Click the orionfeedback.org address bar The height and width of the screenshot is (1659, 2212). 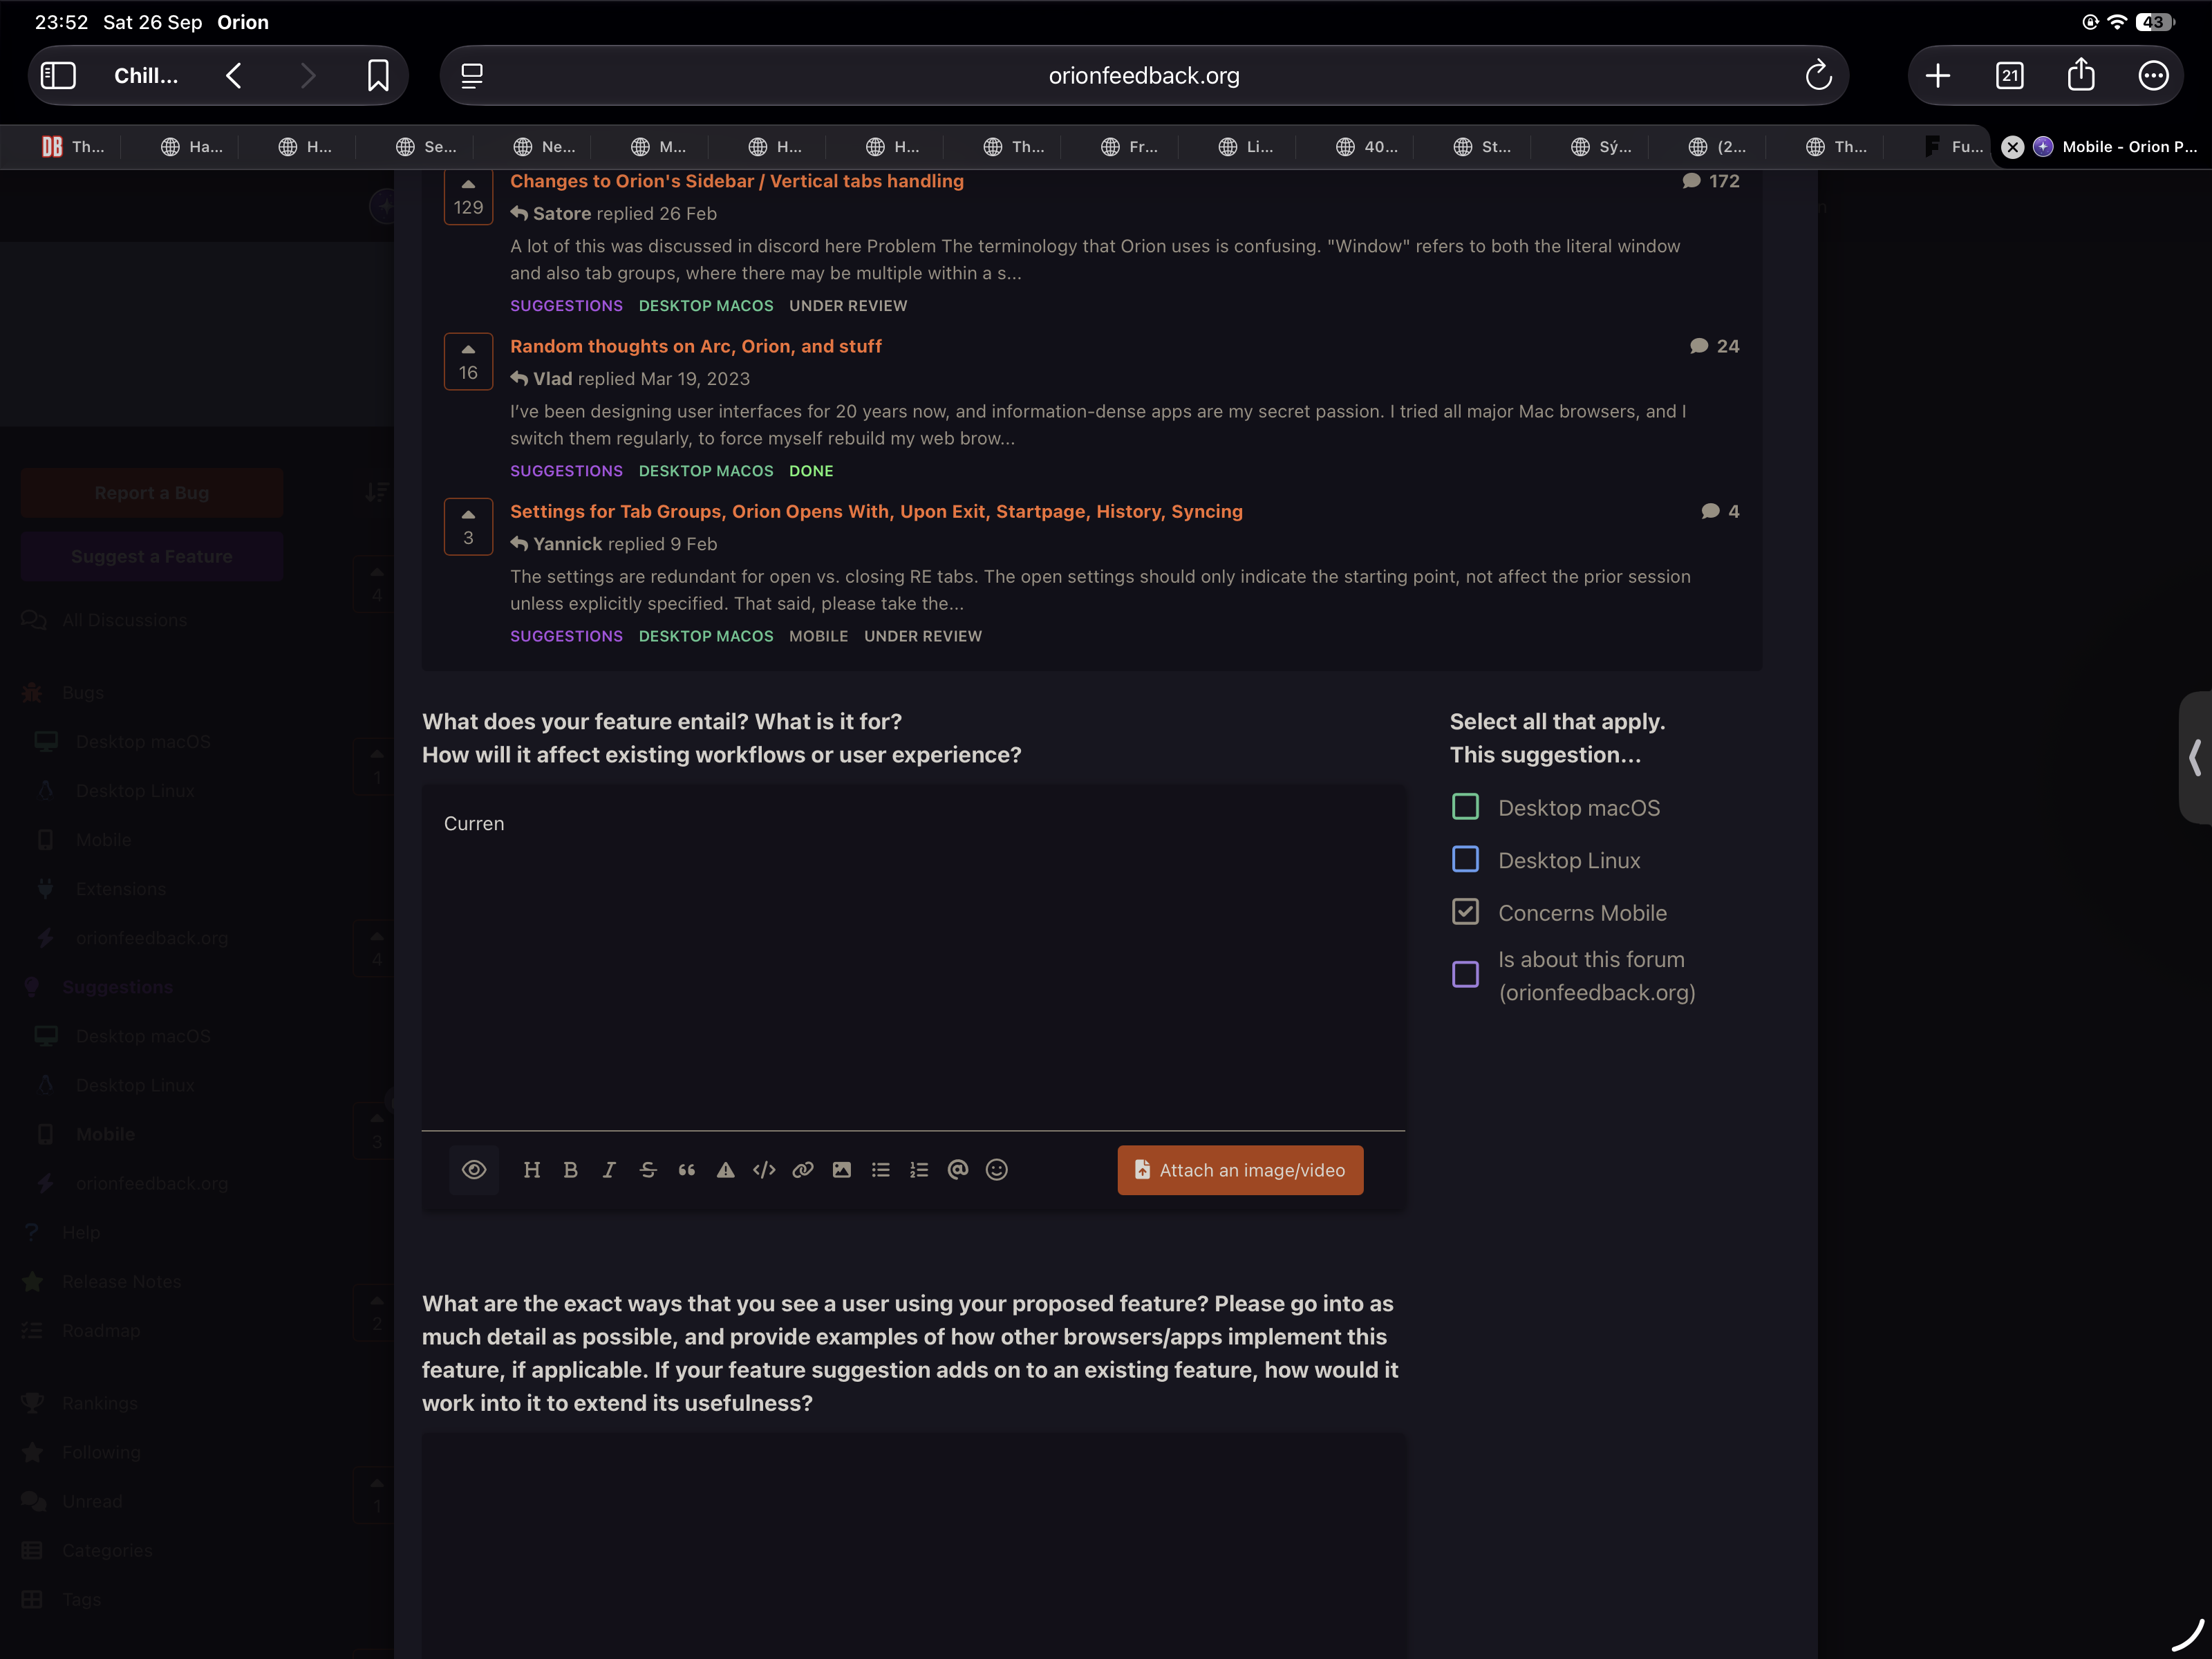(x=1144, y=75)
